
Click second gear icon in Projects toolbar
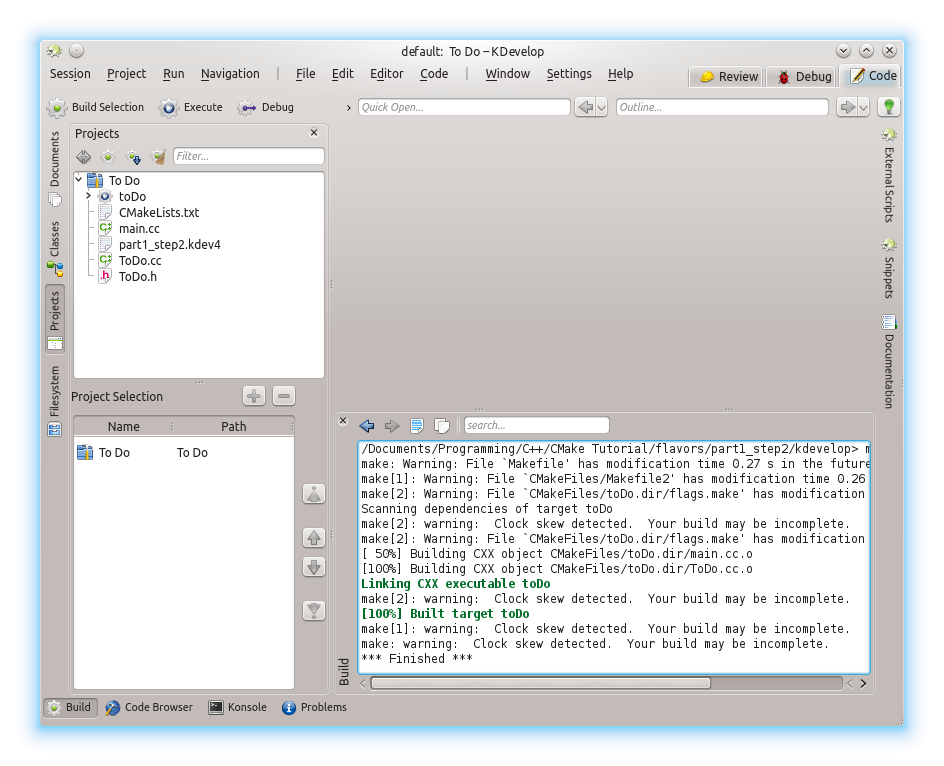tap(108, 157)
